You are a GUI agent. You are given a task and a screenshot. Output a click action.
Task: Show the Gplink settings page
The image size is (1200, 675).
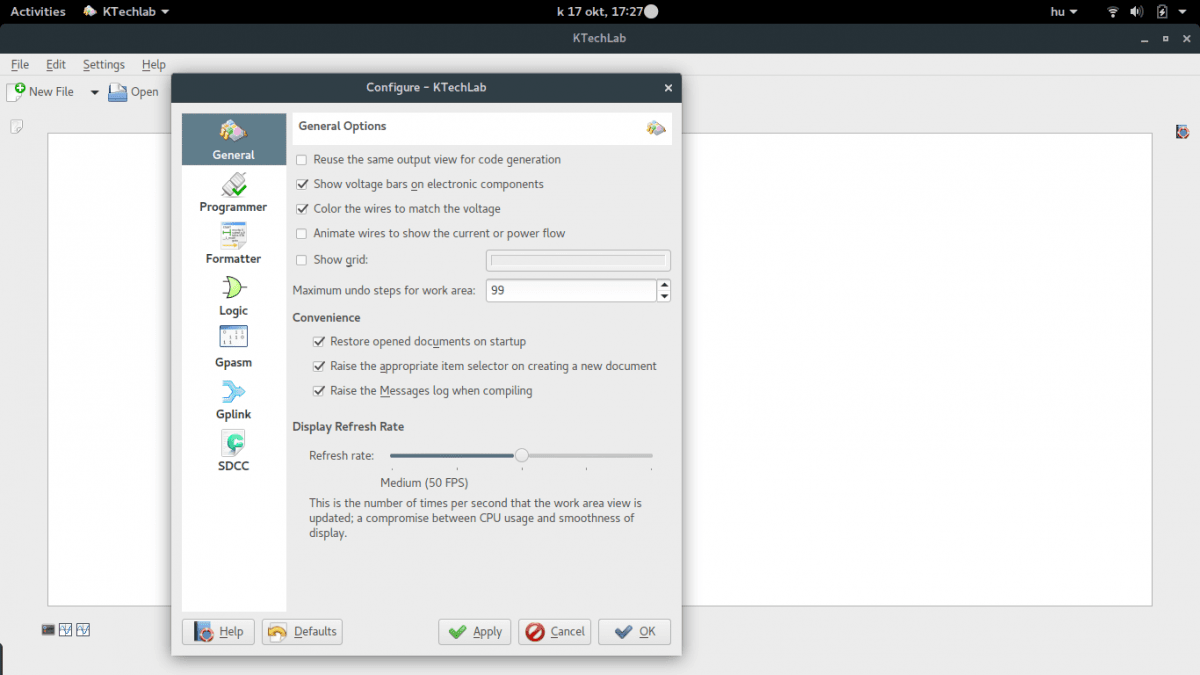pos(234,400)
